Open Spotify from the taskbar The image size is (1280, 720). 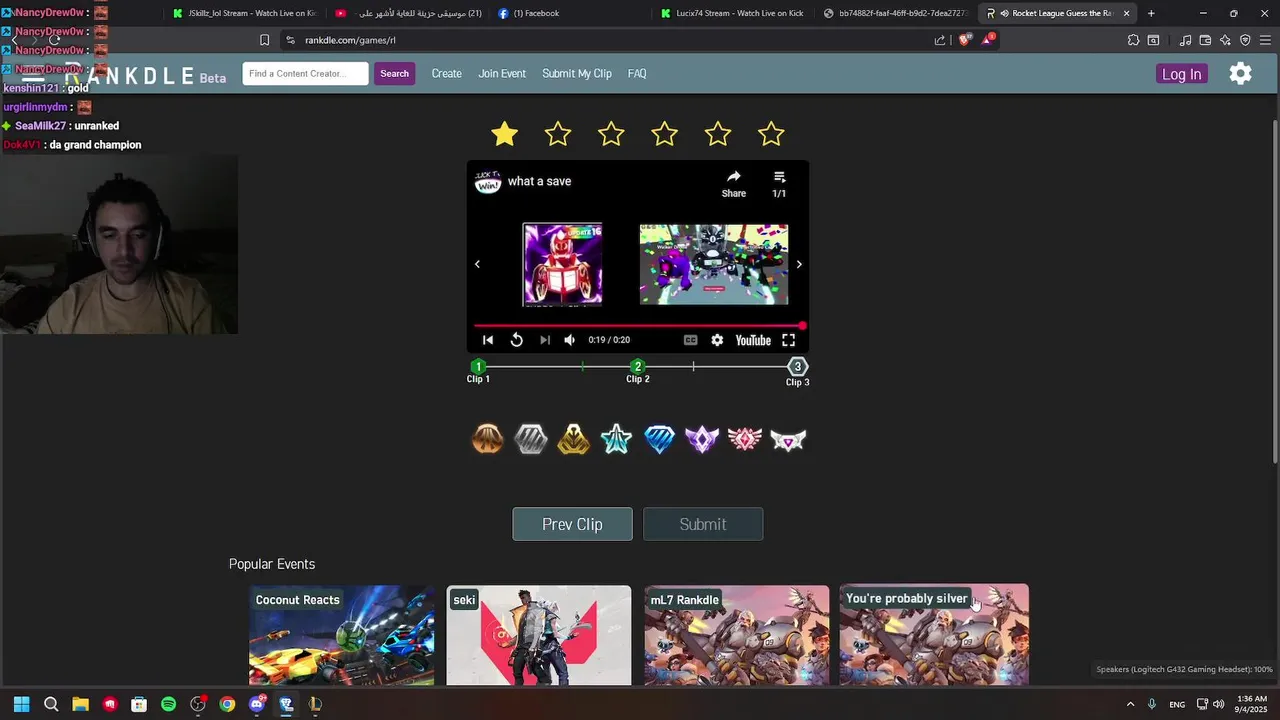tap(169, 704)
